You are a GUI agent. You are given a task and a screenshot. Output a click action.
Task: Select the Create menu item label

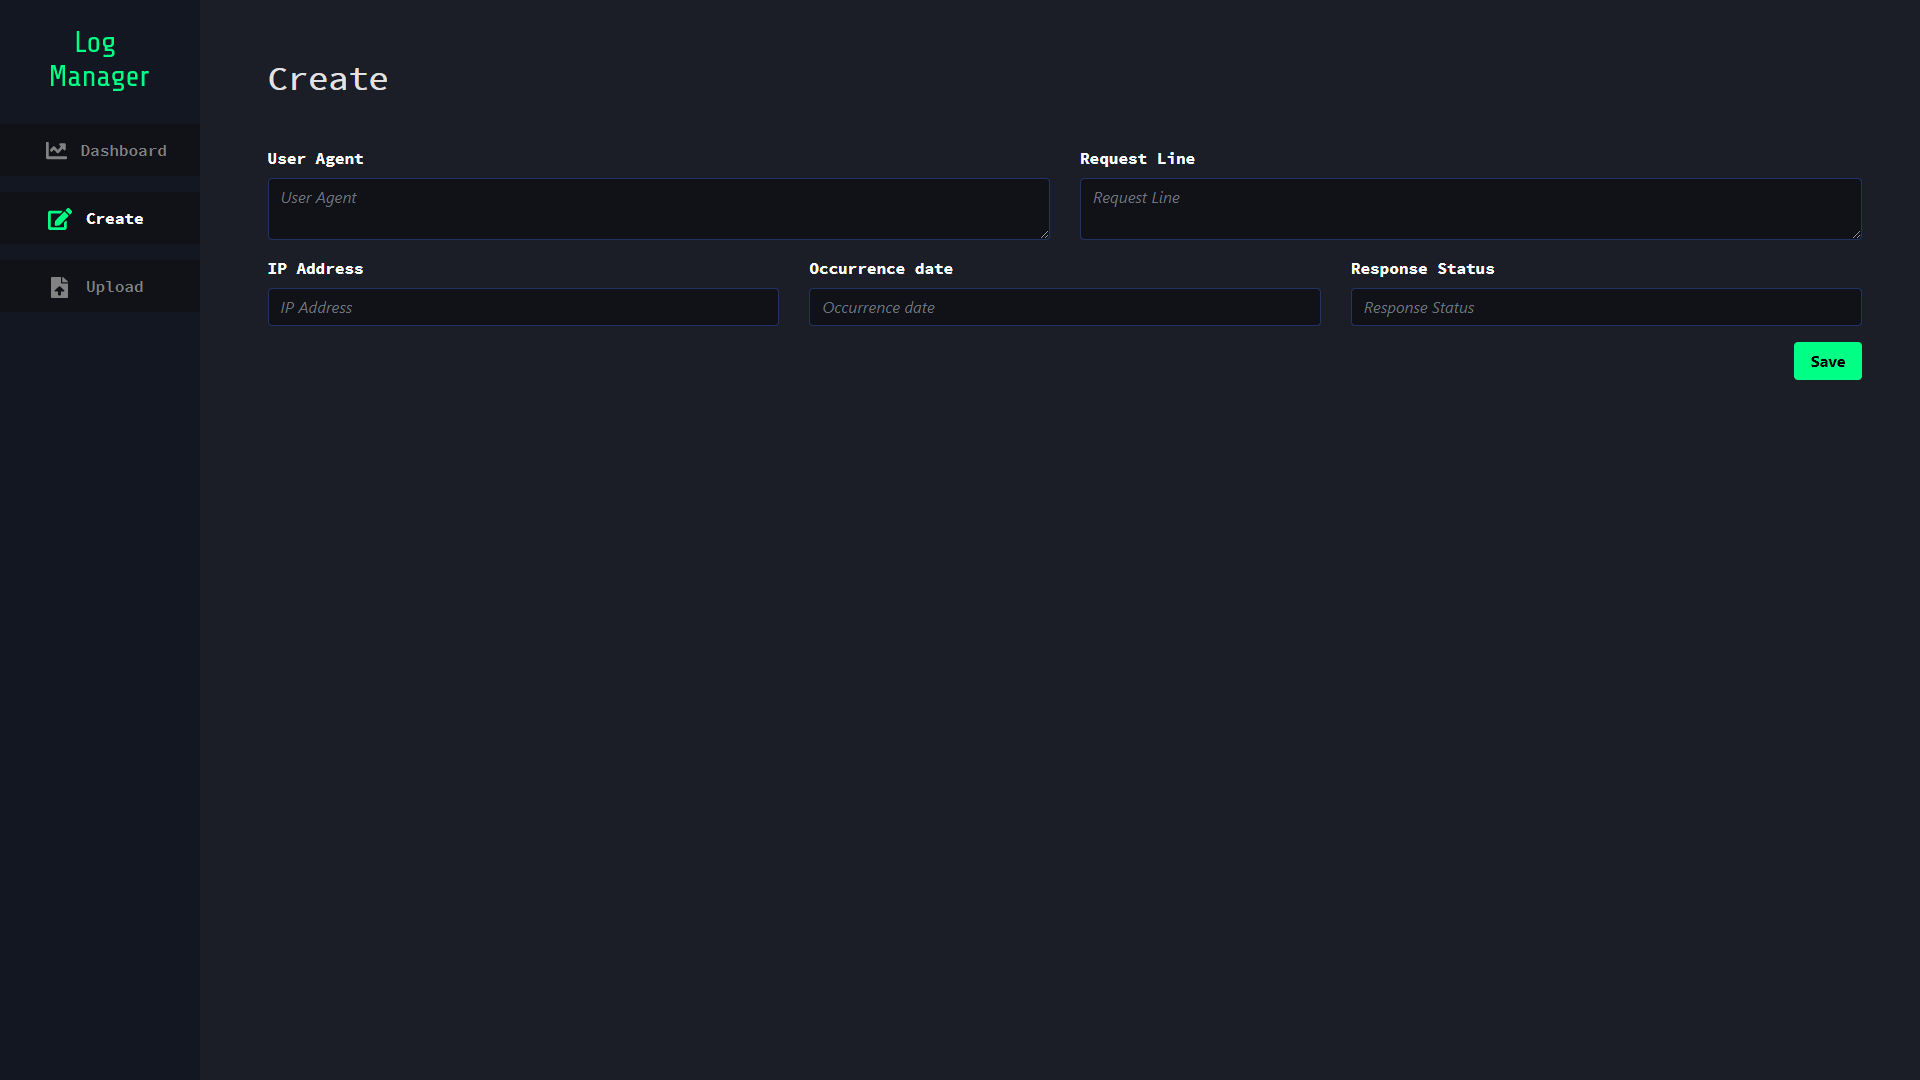coord(114,219)
